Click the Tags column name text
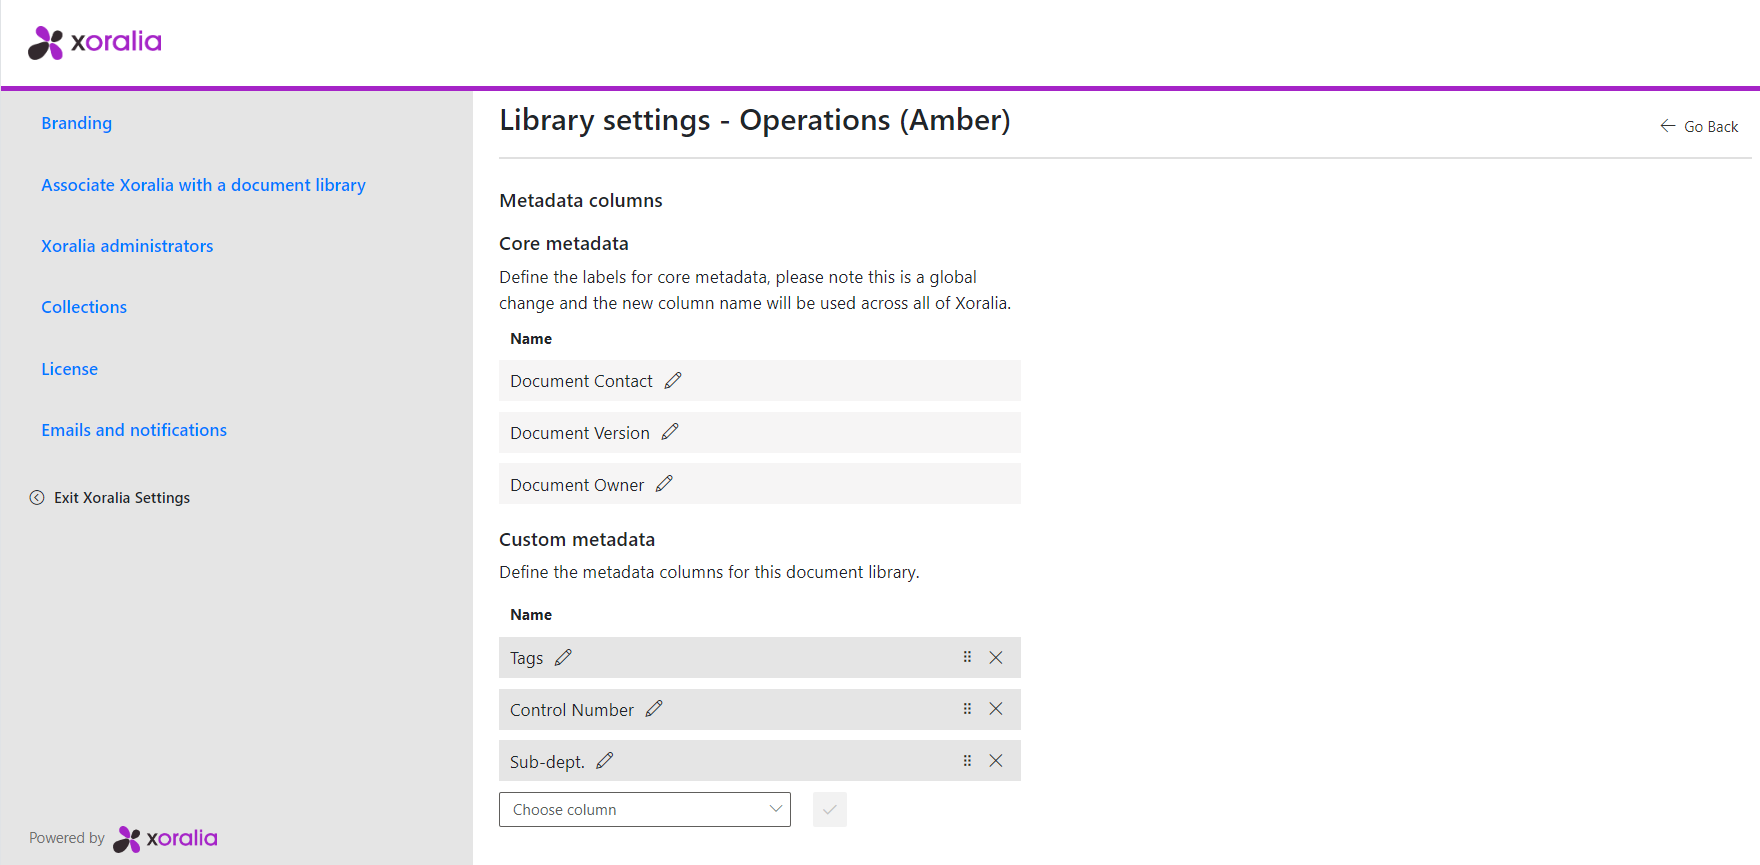1760x865 pixels. [527, 658]
